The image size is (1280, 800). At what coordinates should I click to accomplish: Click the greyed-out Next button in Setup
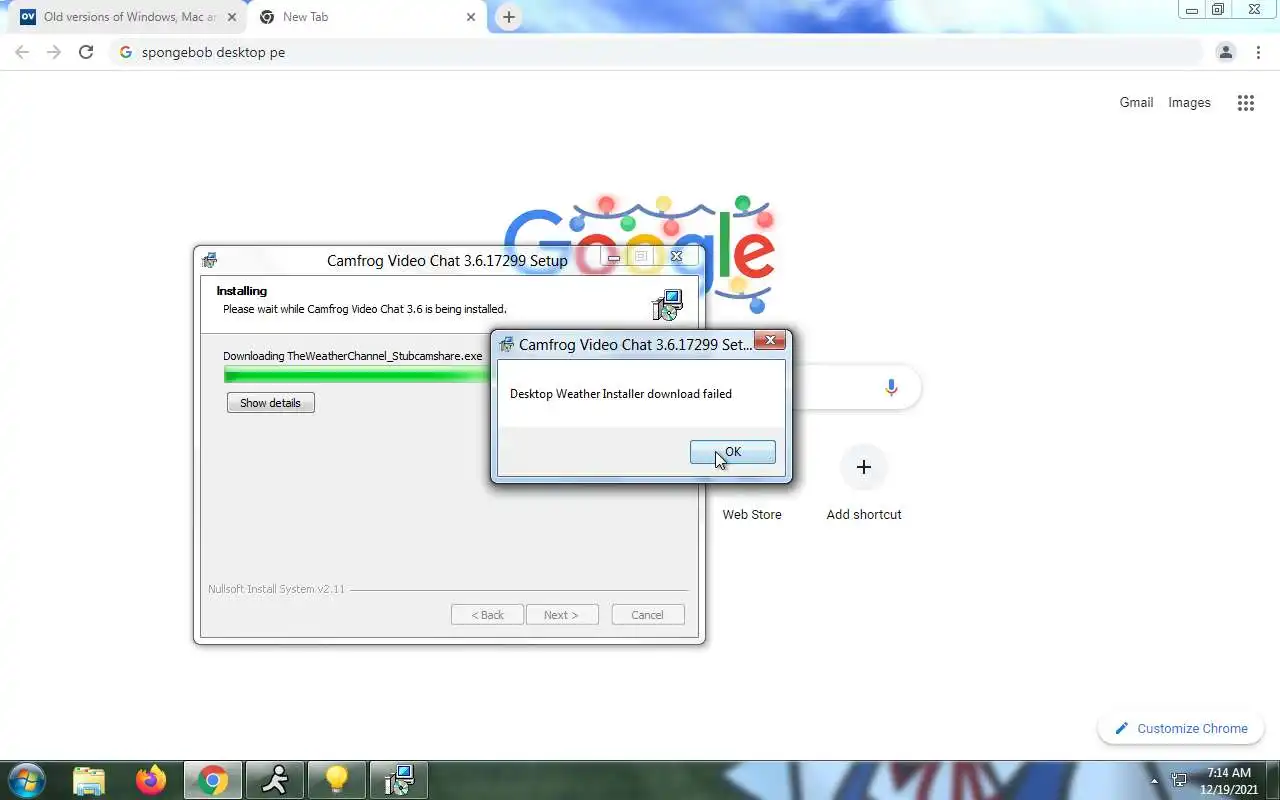[x=561, y=615]
